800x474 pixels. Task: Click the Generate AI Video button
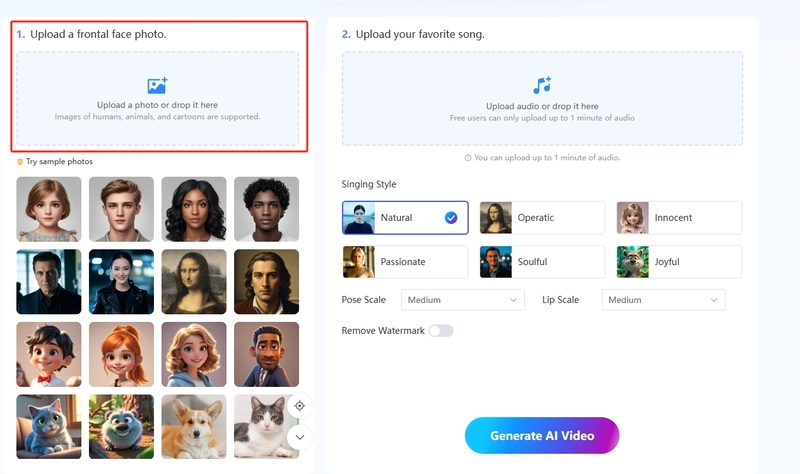[x=542, y=436]
